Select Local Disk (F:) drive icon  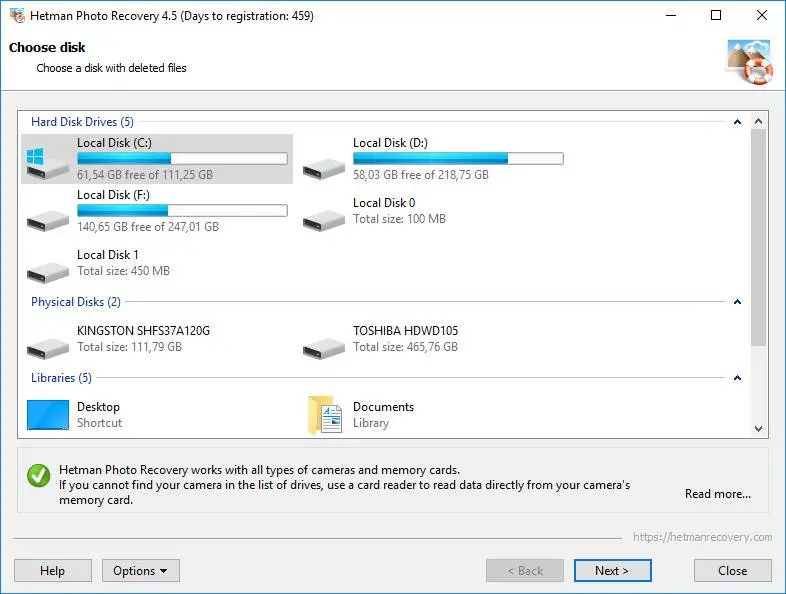48,221
